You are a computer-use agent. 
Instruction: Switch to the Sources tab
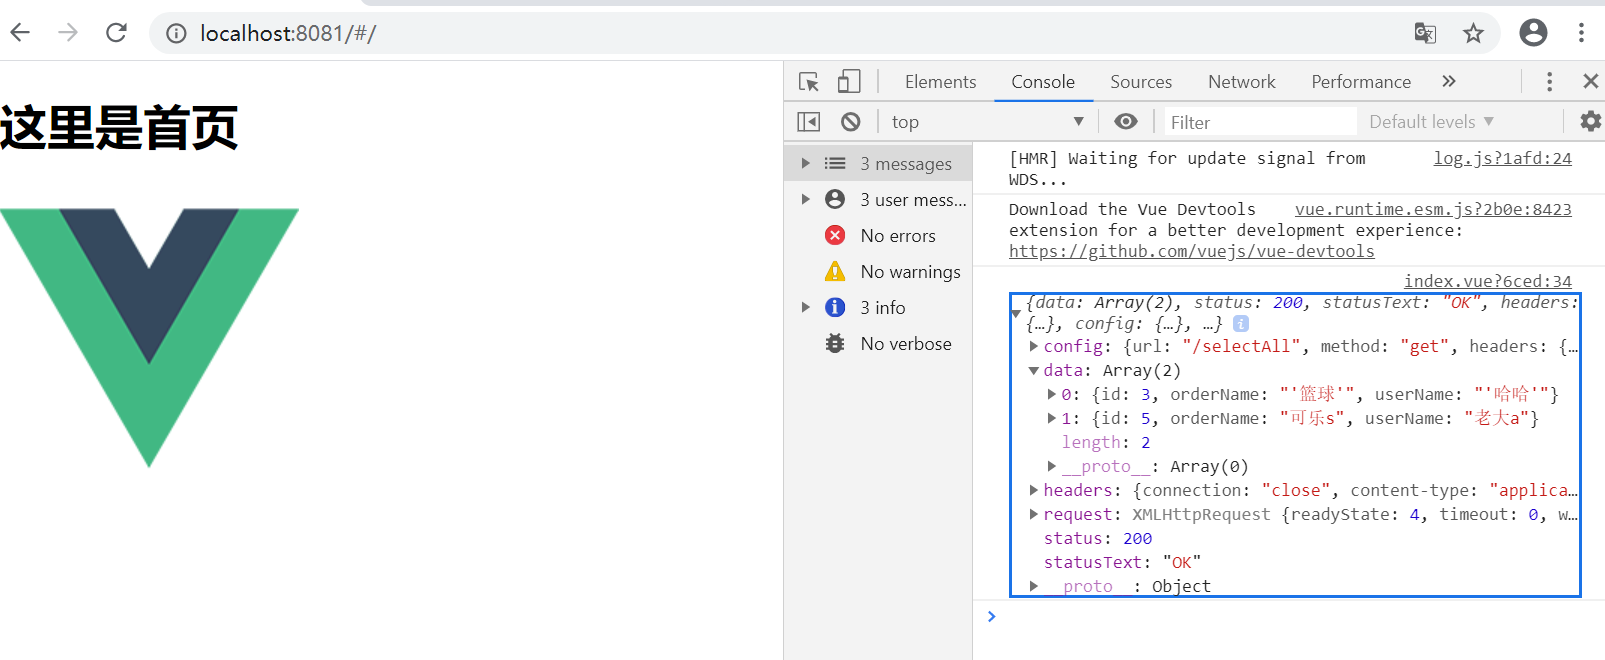coord(1141,82)
